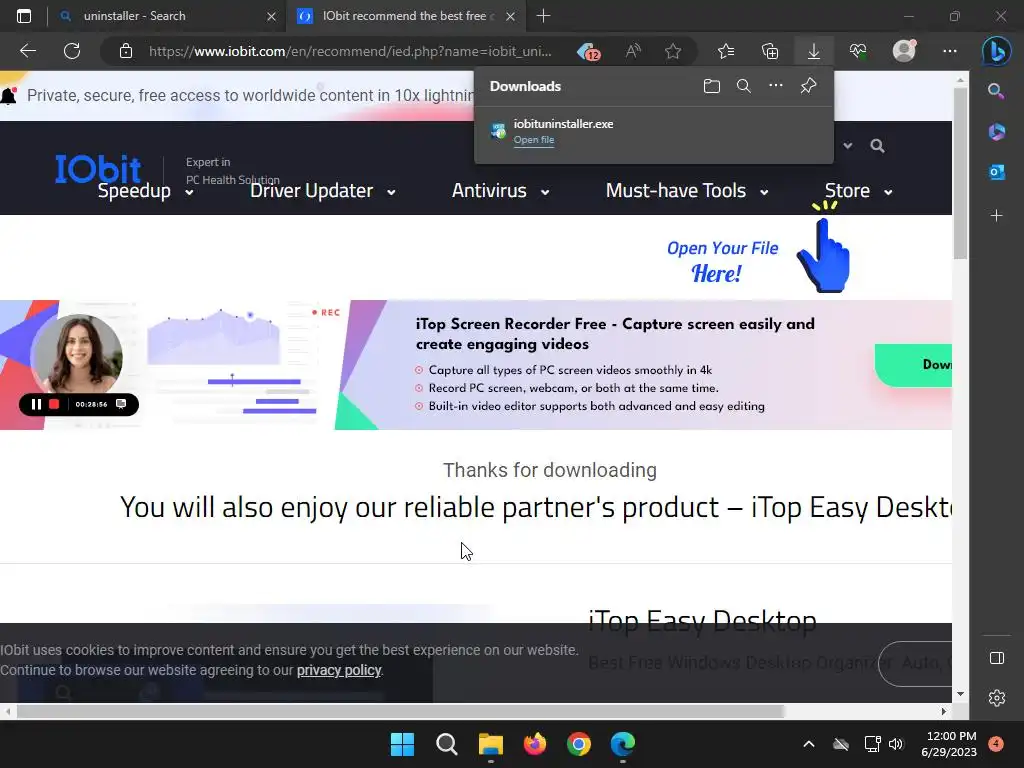Viewport: 1024px width, 768px height.
Task: Pin the Downloads panel with pin icon
Action: (x=808, y=86)
